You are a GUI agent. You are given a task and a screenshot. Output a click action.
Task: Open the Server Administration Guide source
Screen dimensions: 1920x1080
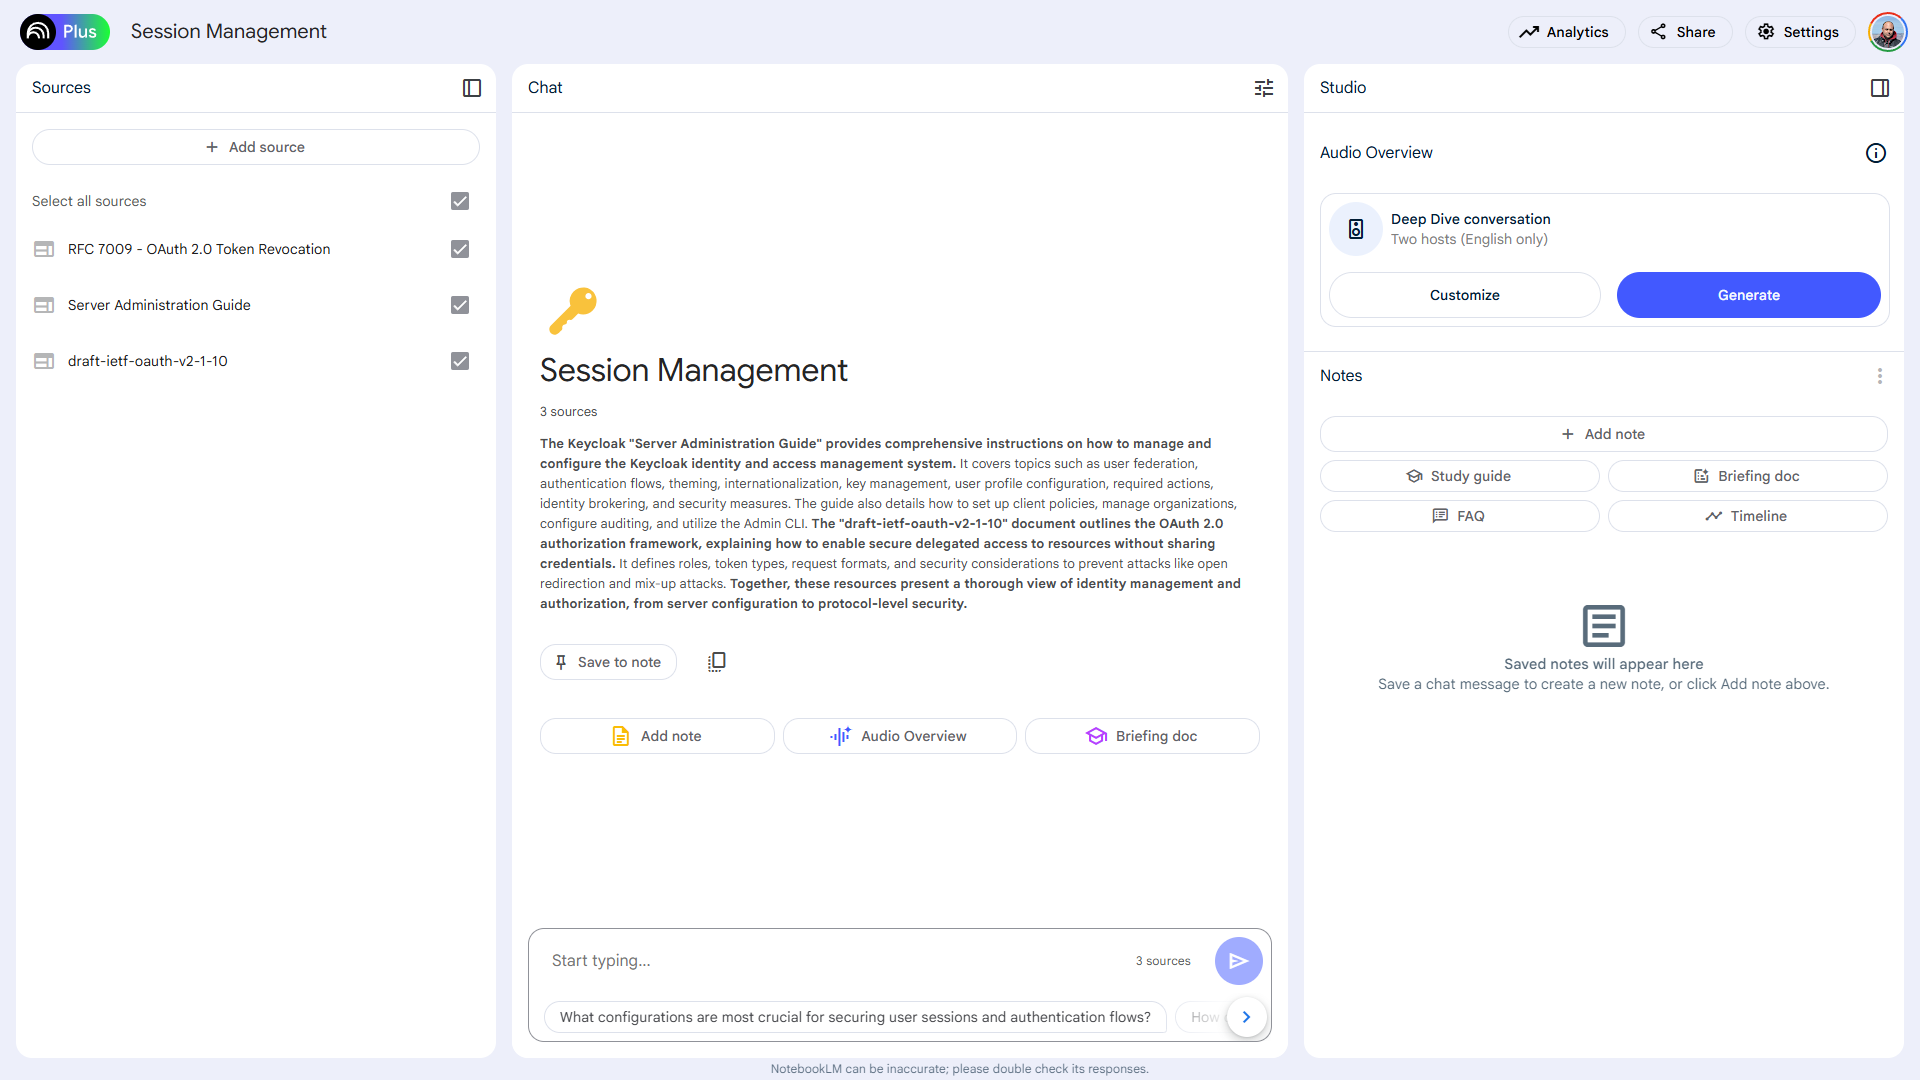click(159, 305)
